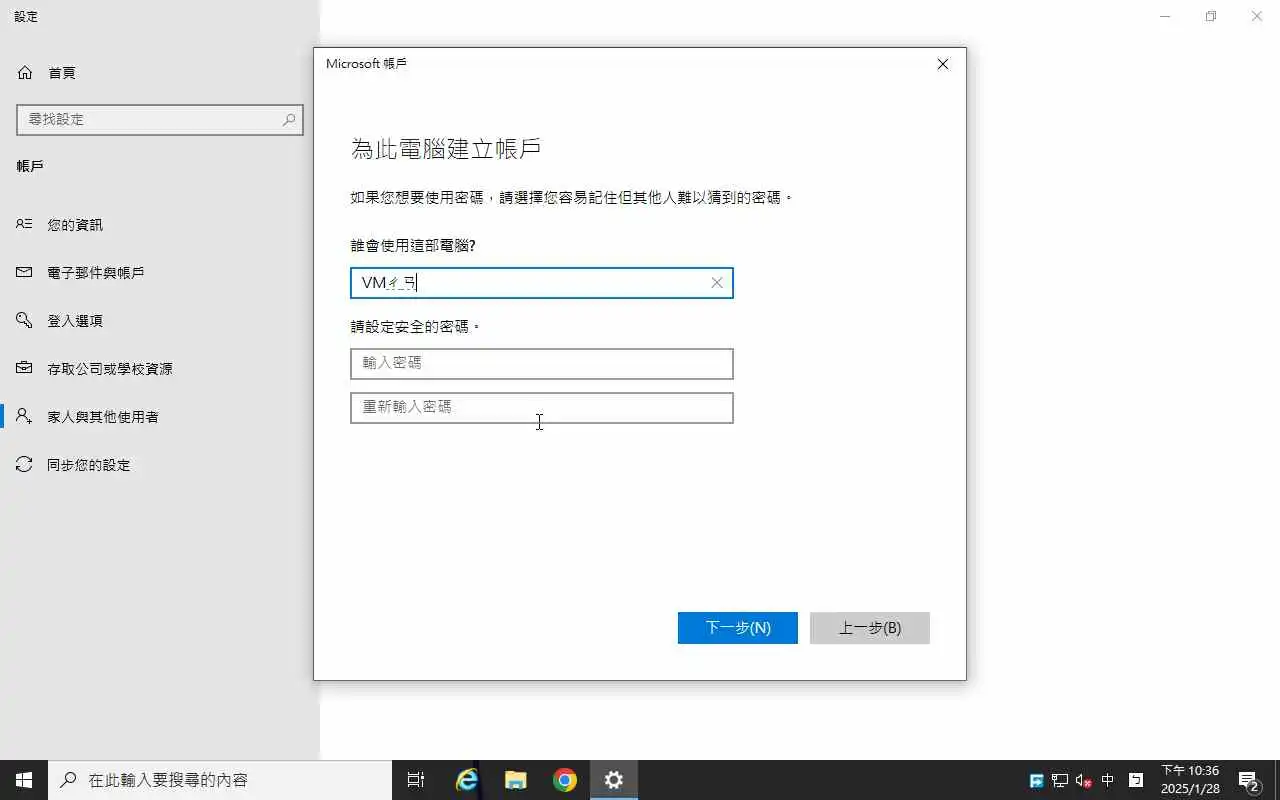Image resolution: width=1280 pixels, height=800 pixels.
Task: Click the Settings gear on the taskbar
Action: point(613,780)
